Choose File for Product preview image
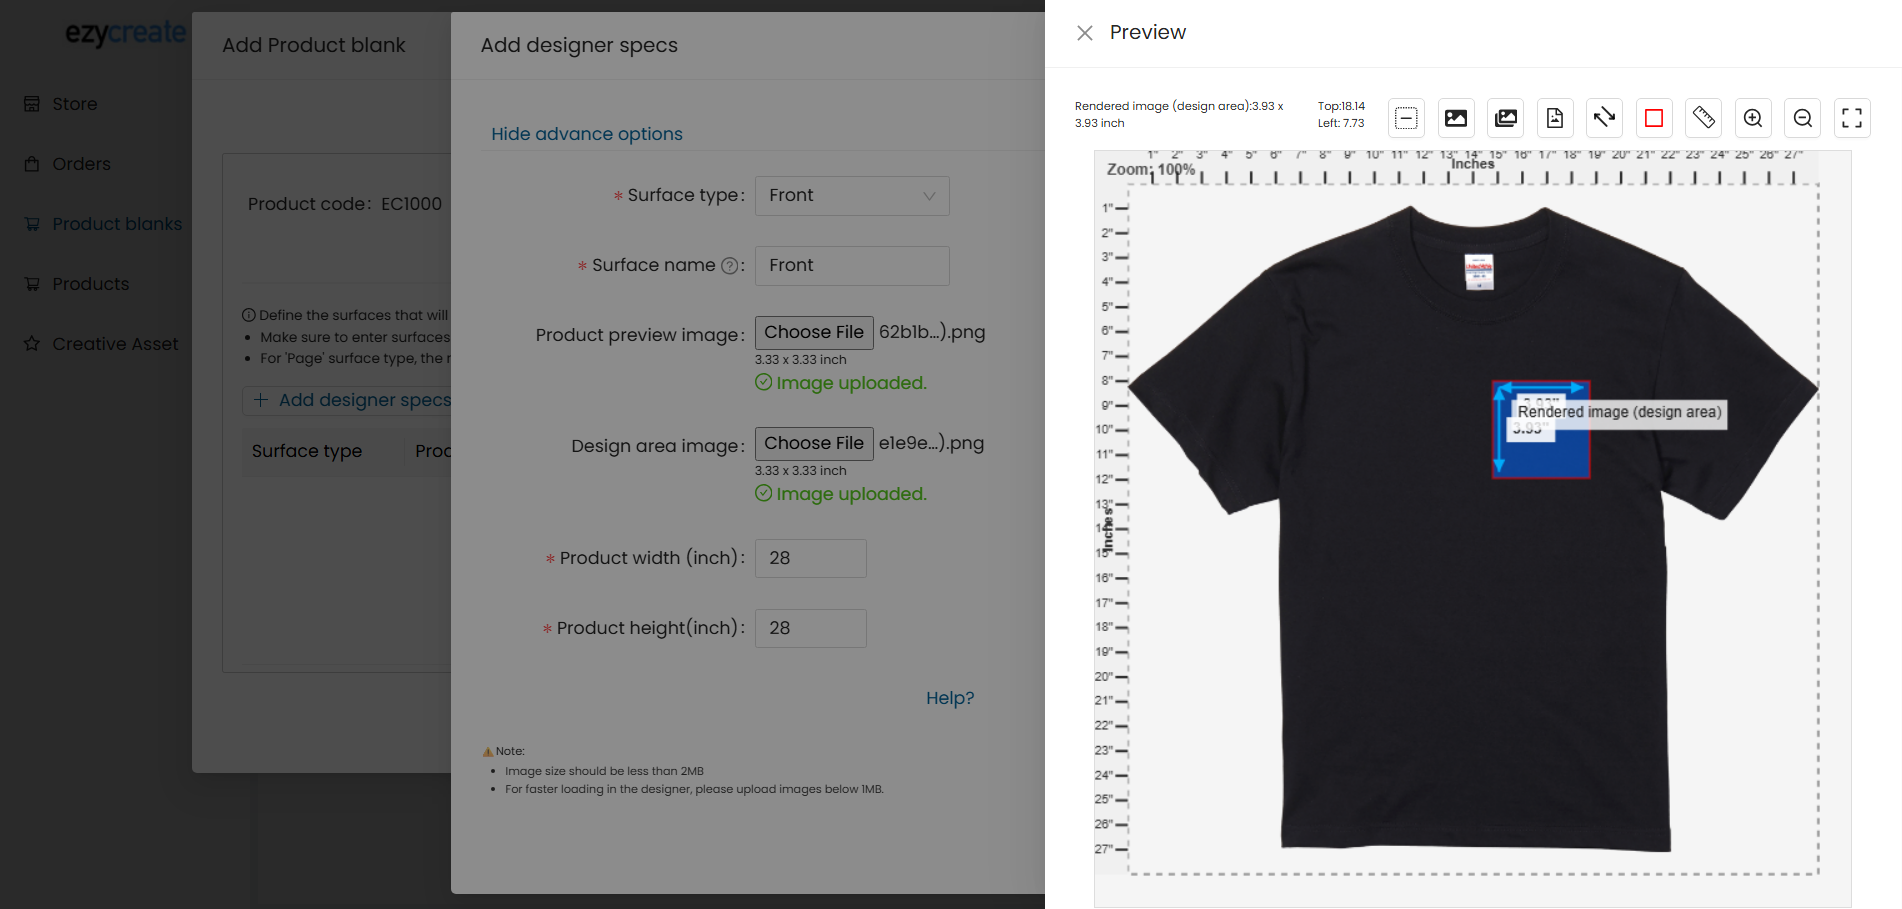The image size is (1902, 909). click(813, 333)
